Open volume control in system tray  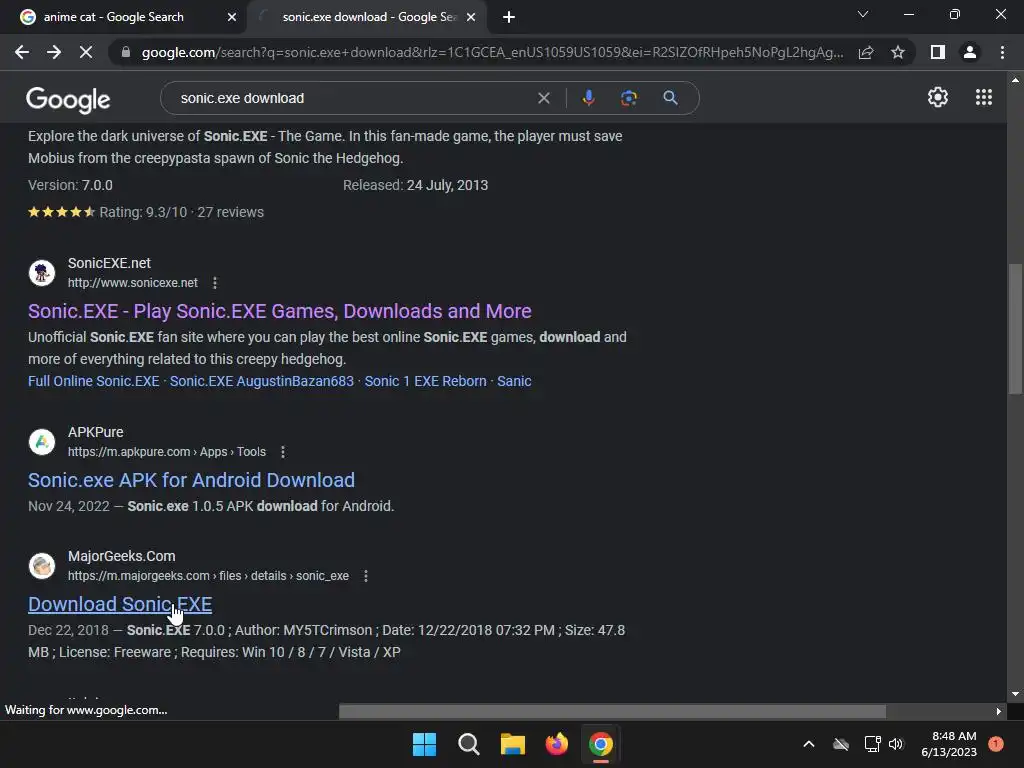click(896, 744)
